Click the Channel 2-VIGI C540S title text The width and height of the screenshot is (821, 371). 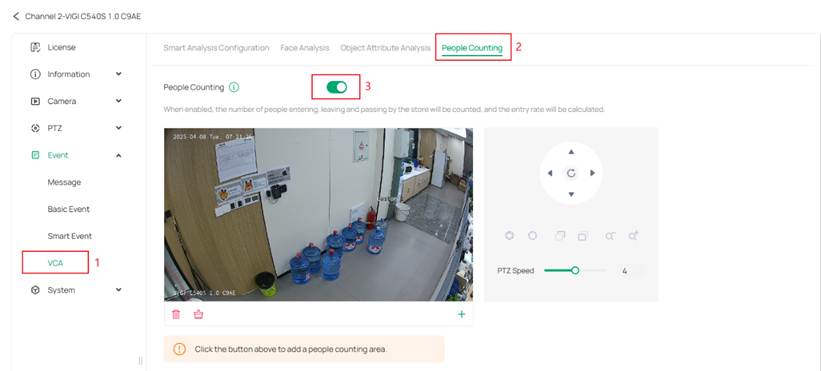(83, 17)
